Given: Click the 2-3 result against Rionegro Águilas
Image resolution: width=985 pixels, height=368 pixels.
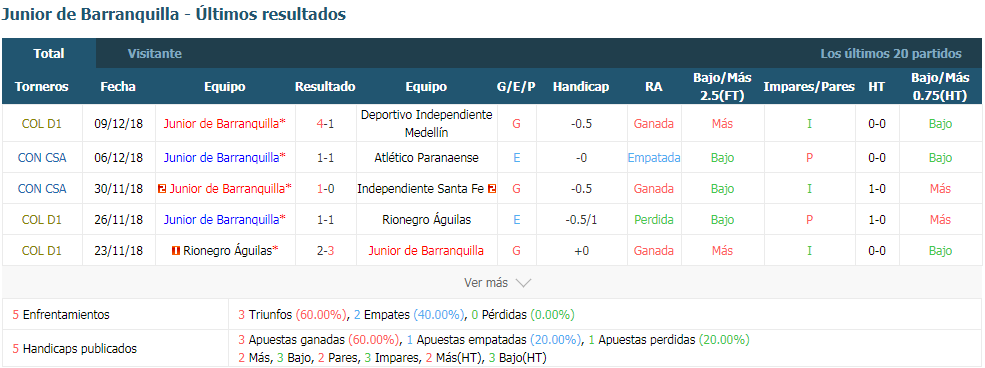Looking at the screenshot, I should pyautogui.click(x=325, y=251).
